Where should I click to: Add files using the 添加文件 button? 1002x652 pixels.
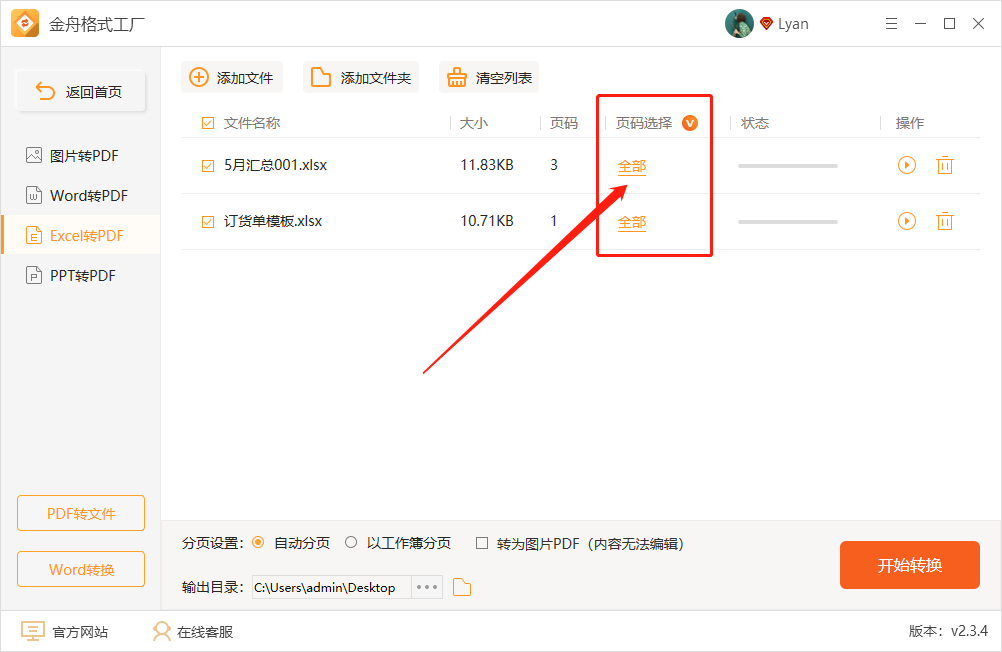pyautogui.click(x=231, y=77)
